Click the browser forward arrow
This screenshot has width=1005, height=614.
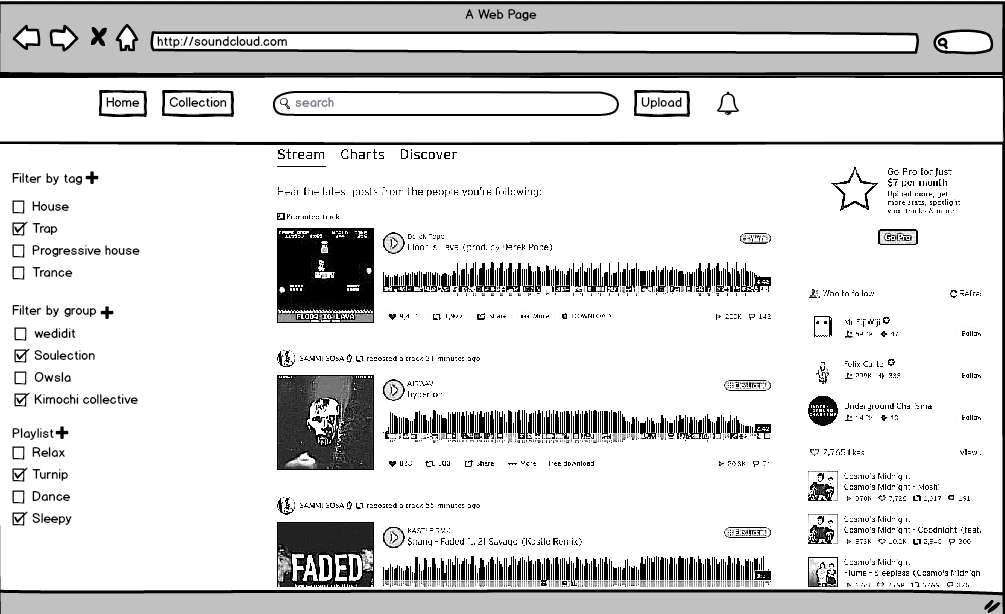63,38
